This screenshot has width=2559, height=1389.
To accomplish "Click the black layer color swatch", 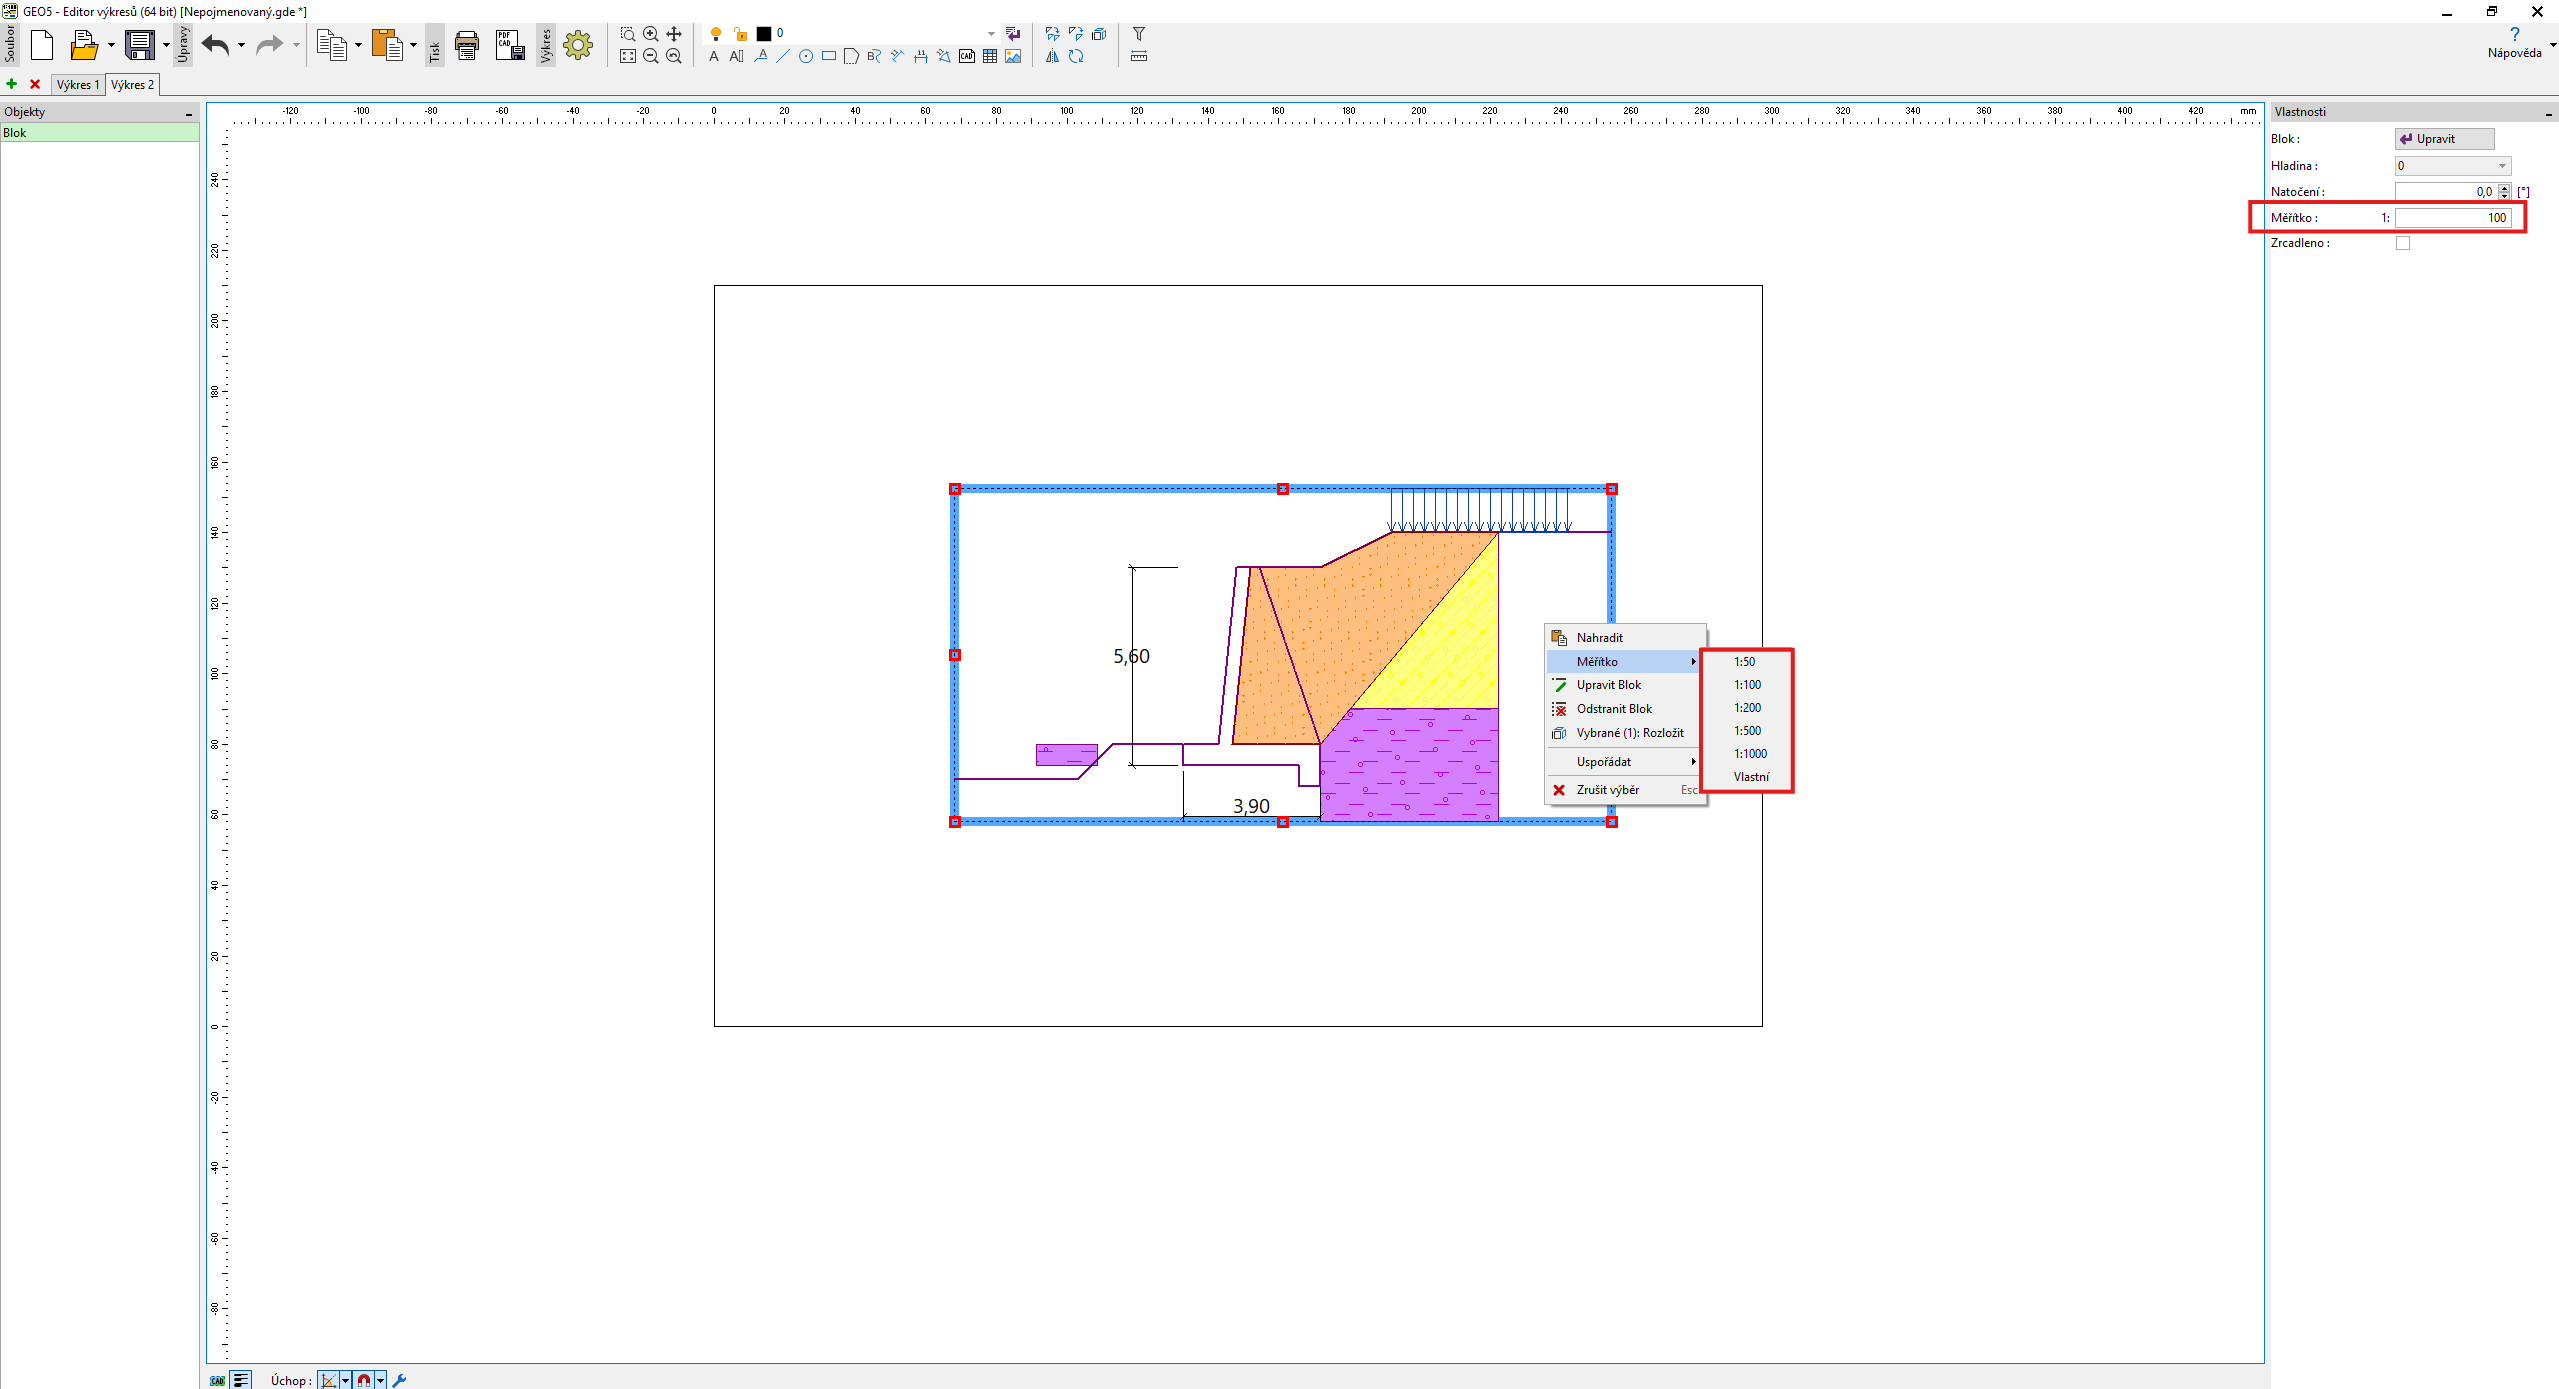I will [764, 34].
